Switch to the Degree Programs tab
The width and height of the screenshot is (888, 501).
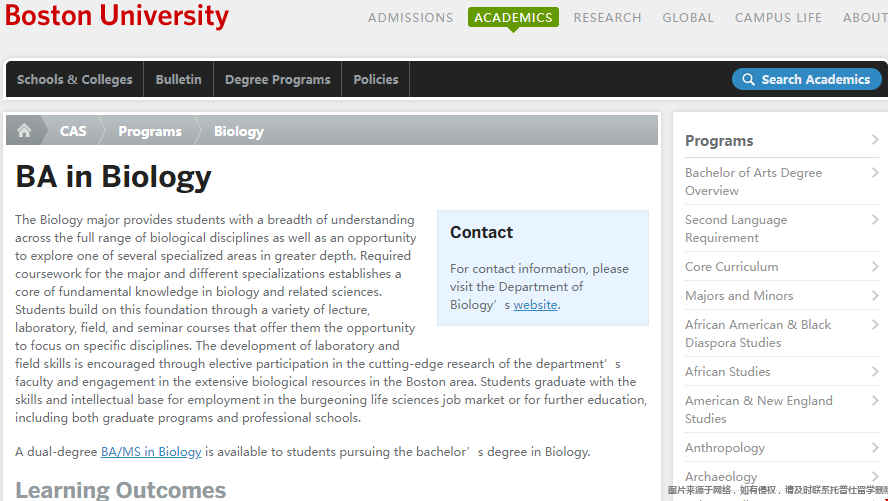click(x=278, y=79)
